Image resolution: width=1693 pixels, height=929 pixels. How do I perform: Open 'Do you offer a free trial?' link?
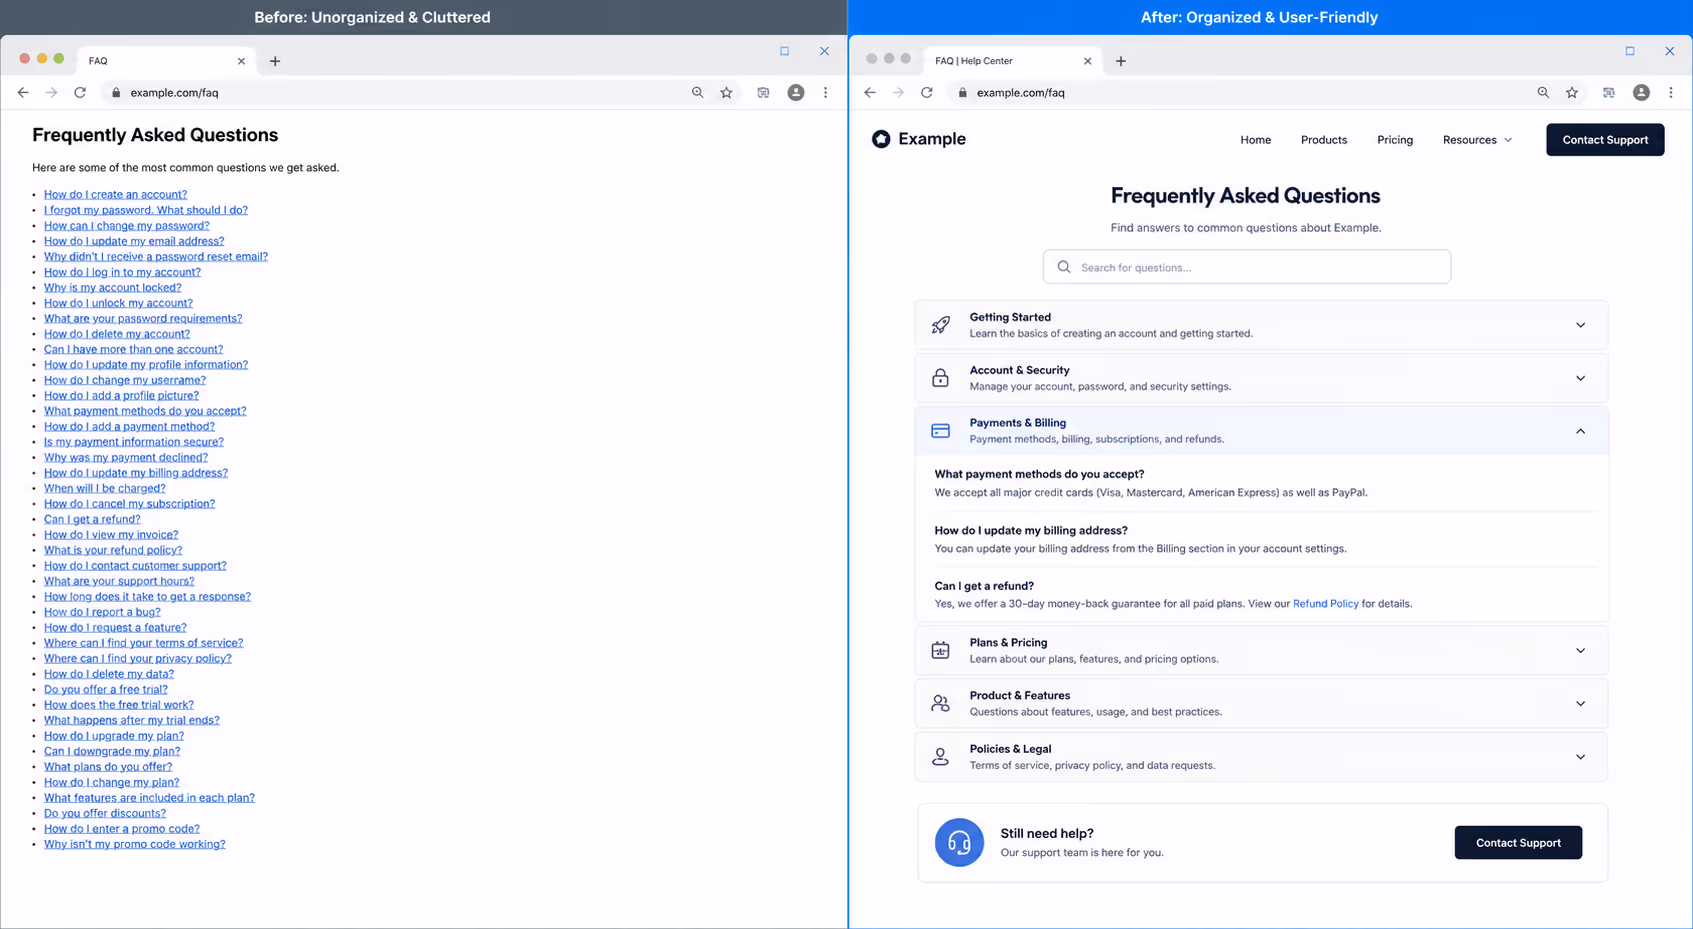pos(105,690)
